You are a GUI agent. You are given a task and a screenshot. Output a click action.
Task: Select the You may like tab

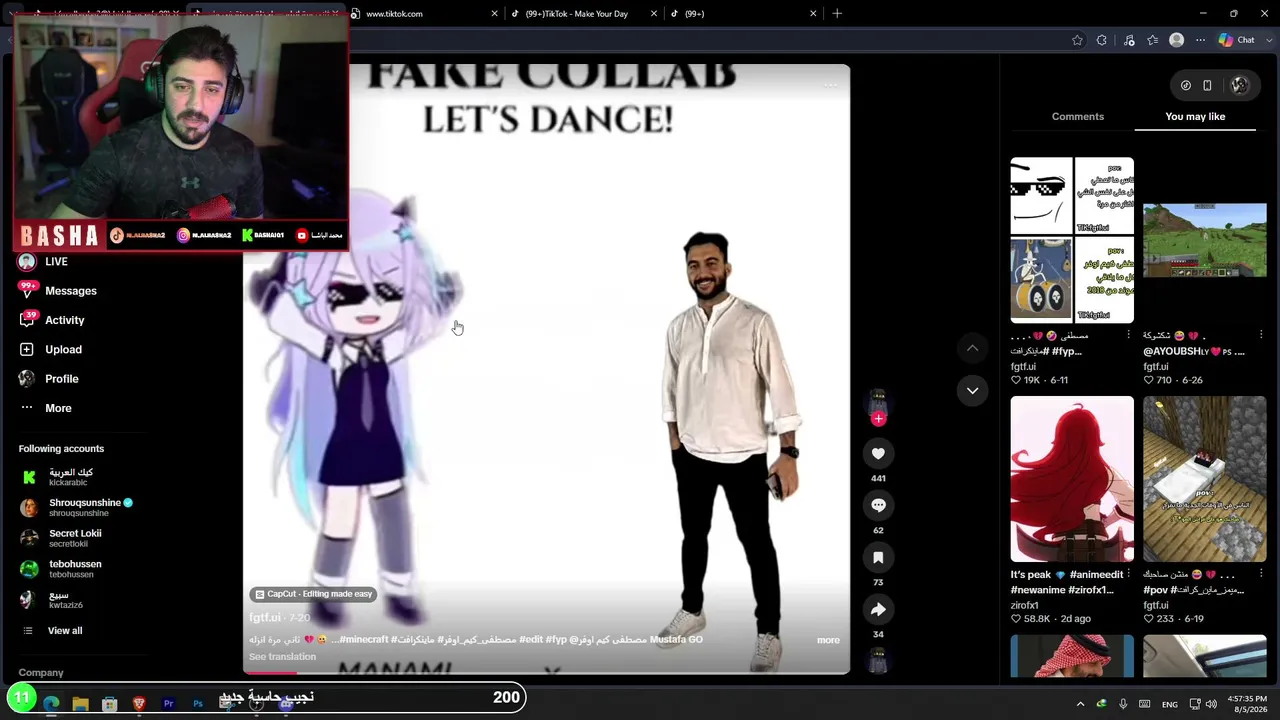pos(1195,117)
